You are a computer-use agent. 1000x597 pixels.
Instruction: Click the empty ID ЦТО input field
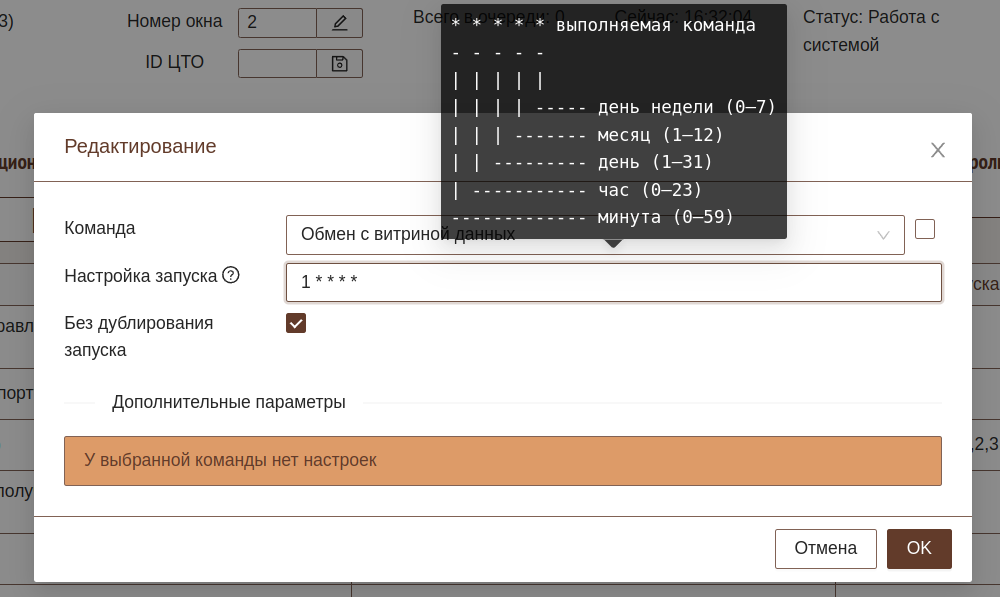coord(277,63)
